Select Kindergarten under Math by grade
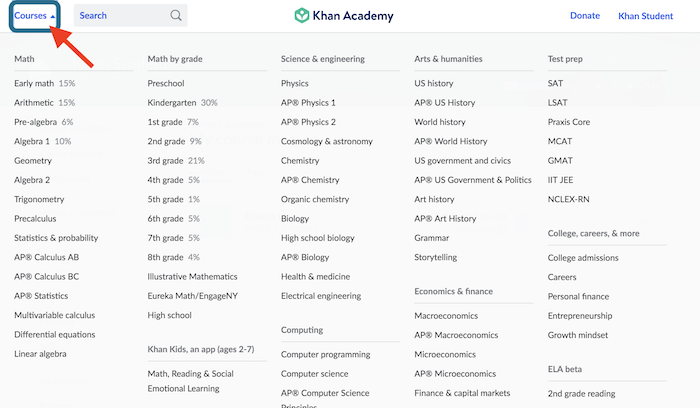 172,103
